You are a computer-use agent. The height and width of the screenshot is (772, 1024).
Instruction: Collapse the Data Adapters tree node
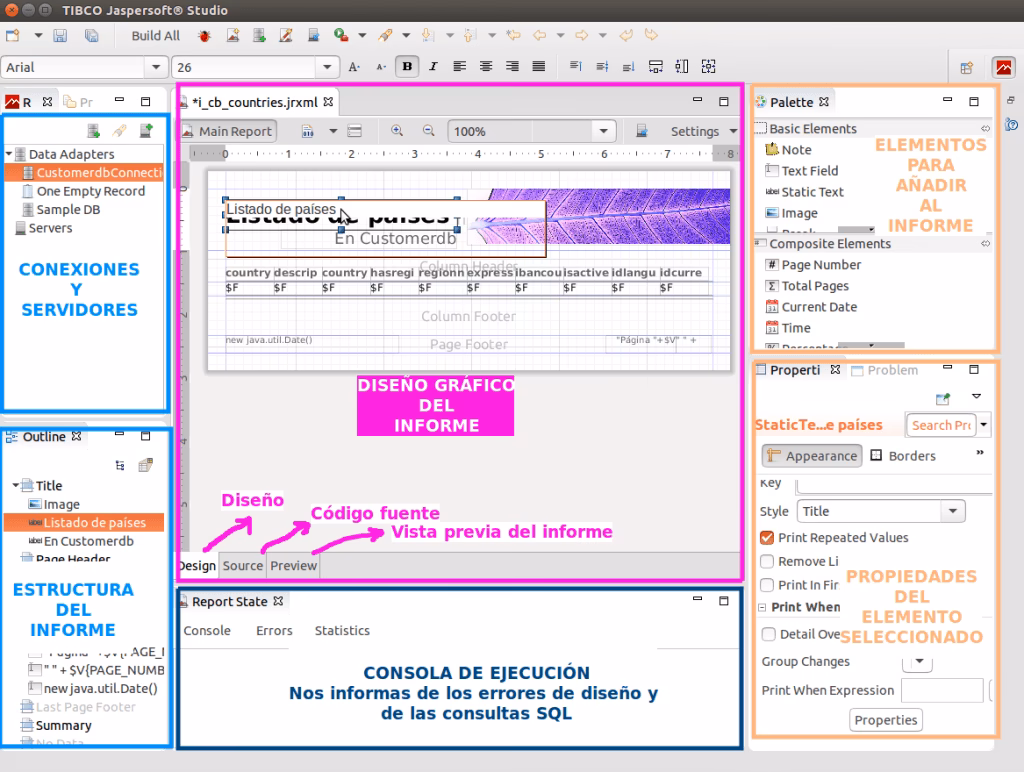pos(9,155)
